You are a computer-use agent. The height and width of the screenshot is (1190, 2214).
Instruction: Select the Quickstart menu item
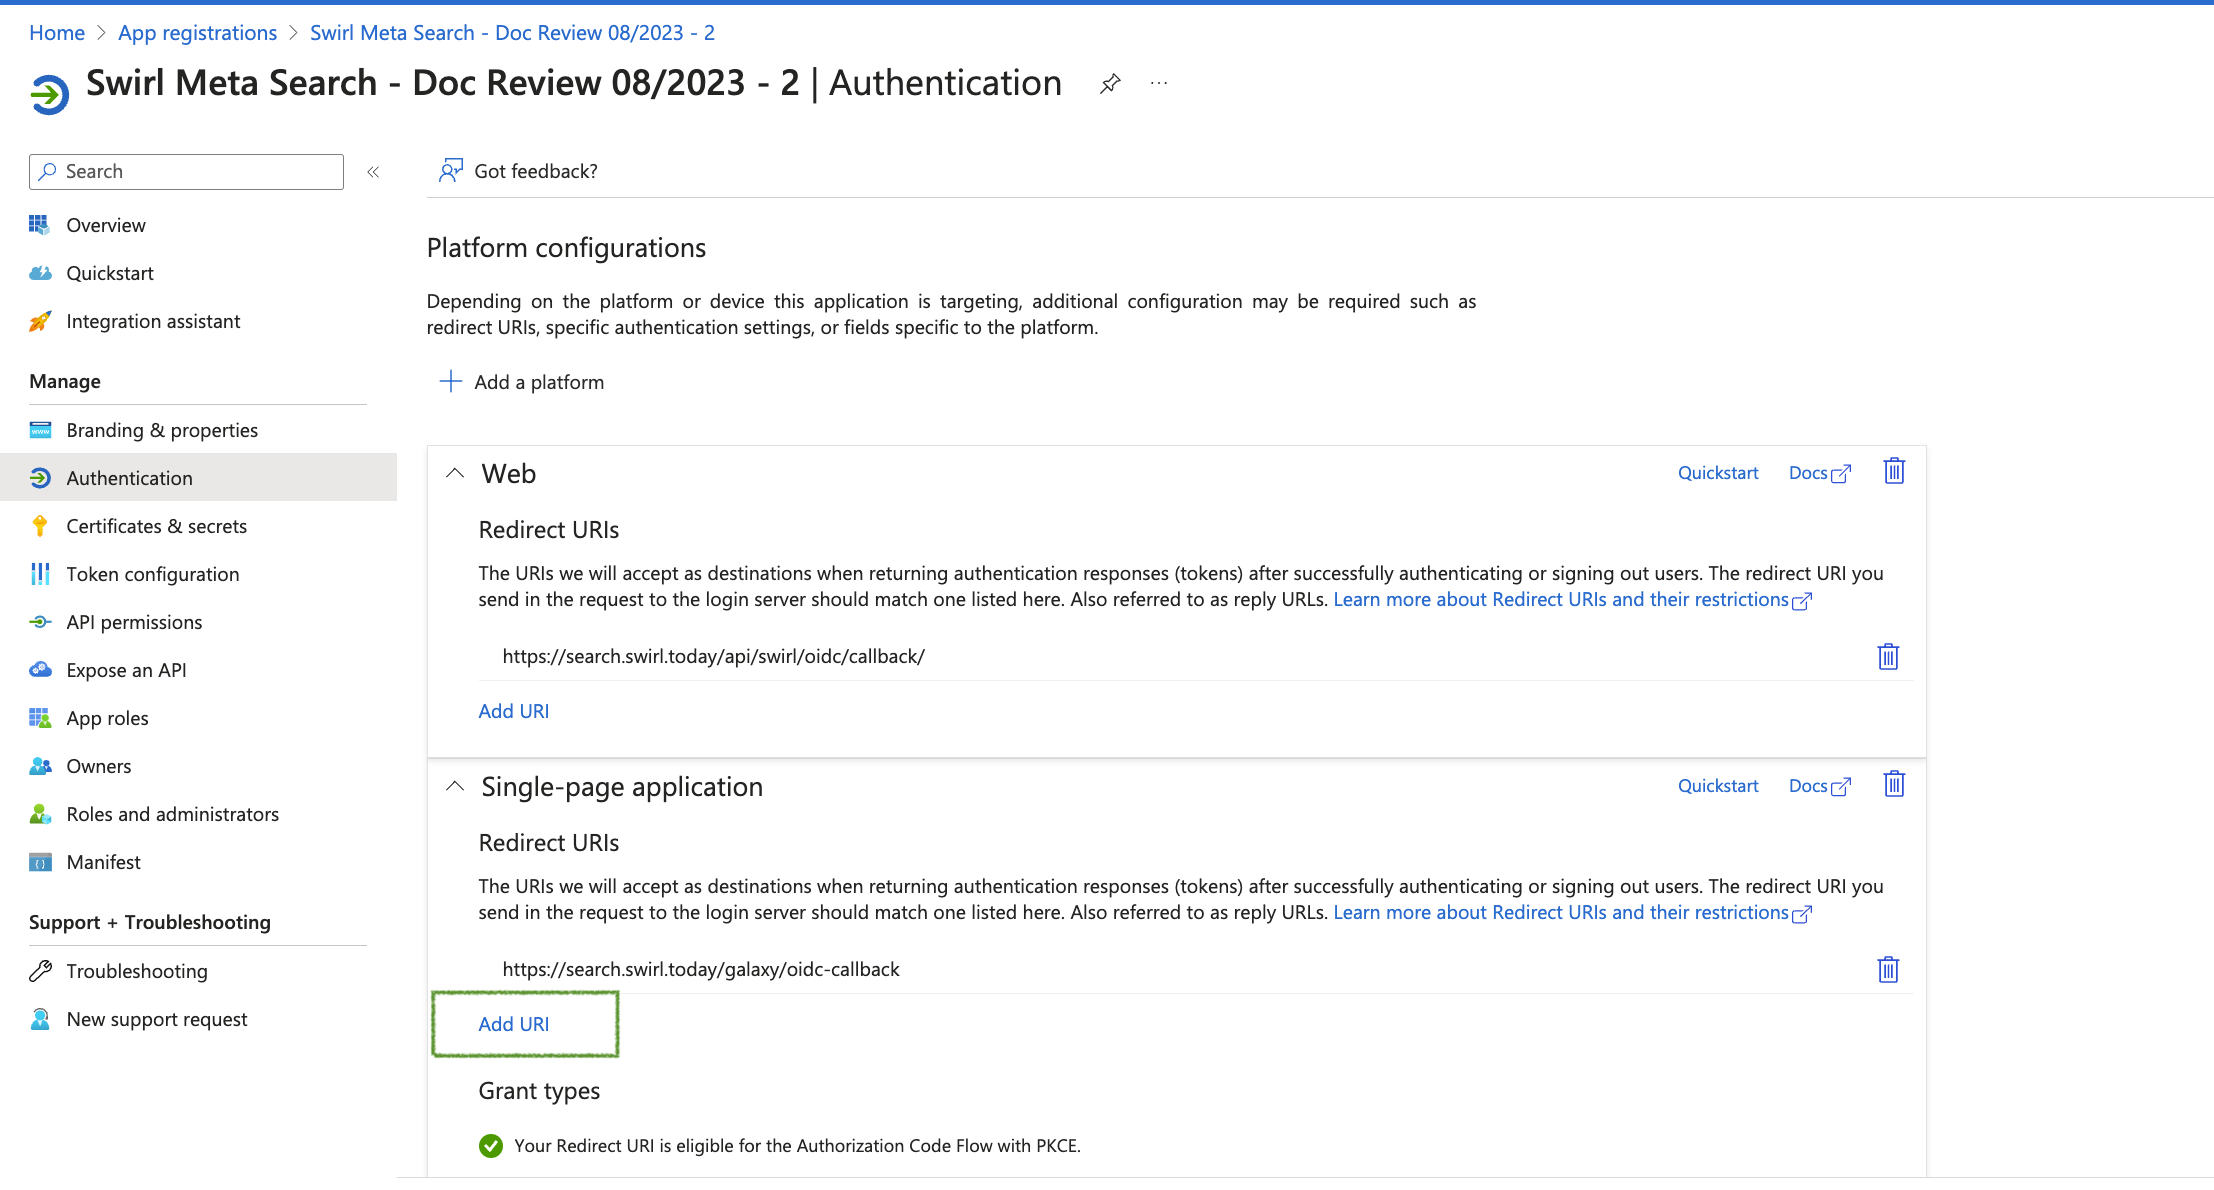click(108, 273)
